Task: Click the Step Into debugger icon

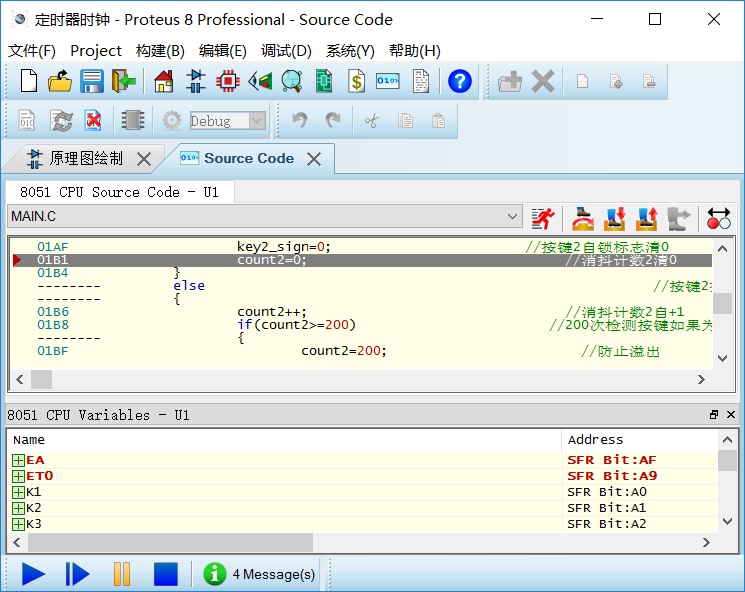Action: tap(615, 219)
